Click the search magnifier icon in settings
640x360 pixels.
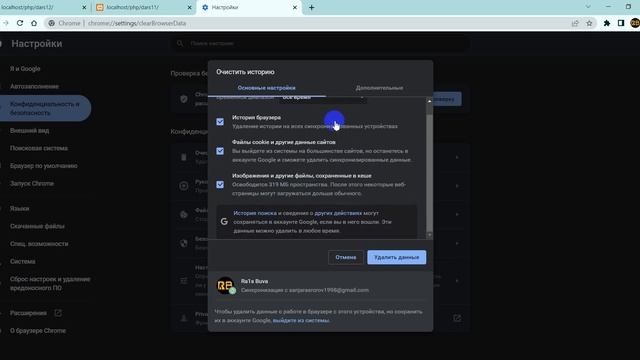click(180, 43)
